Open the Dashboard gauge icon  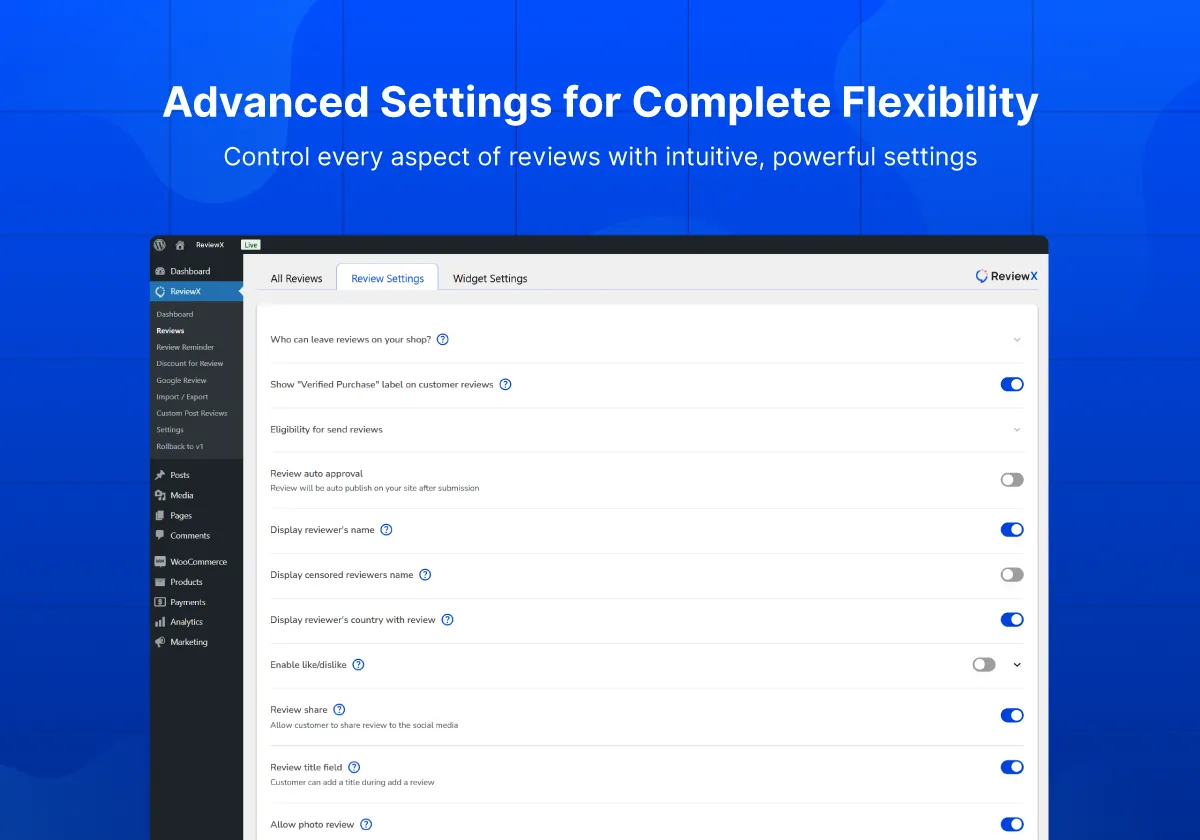160,271
